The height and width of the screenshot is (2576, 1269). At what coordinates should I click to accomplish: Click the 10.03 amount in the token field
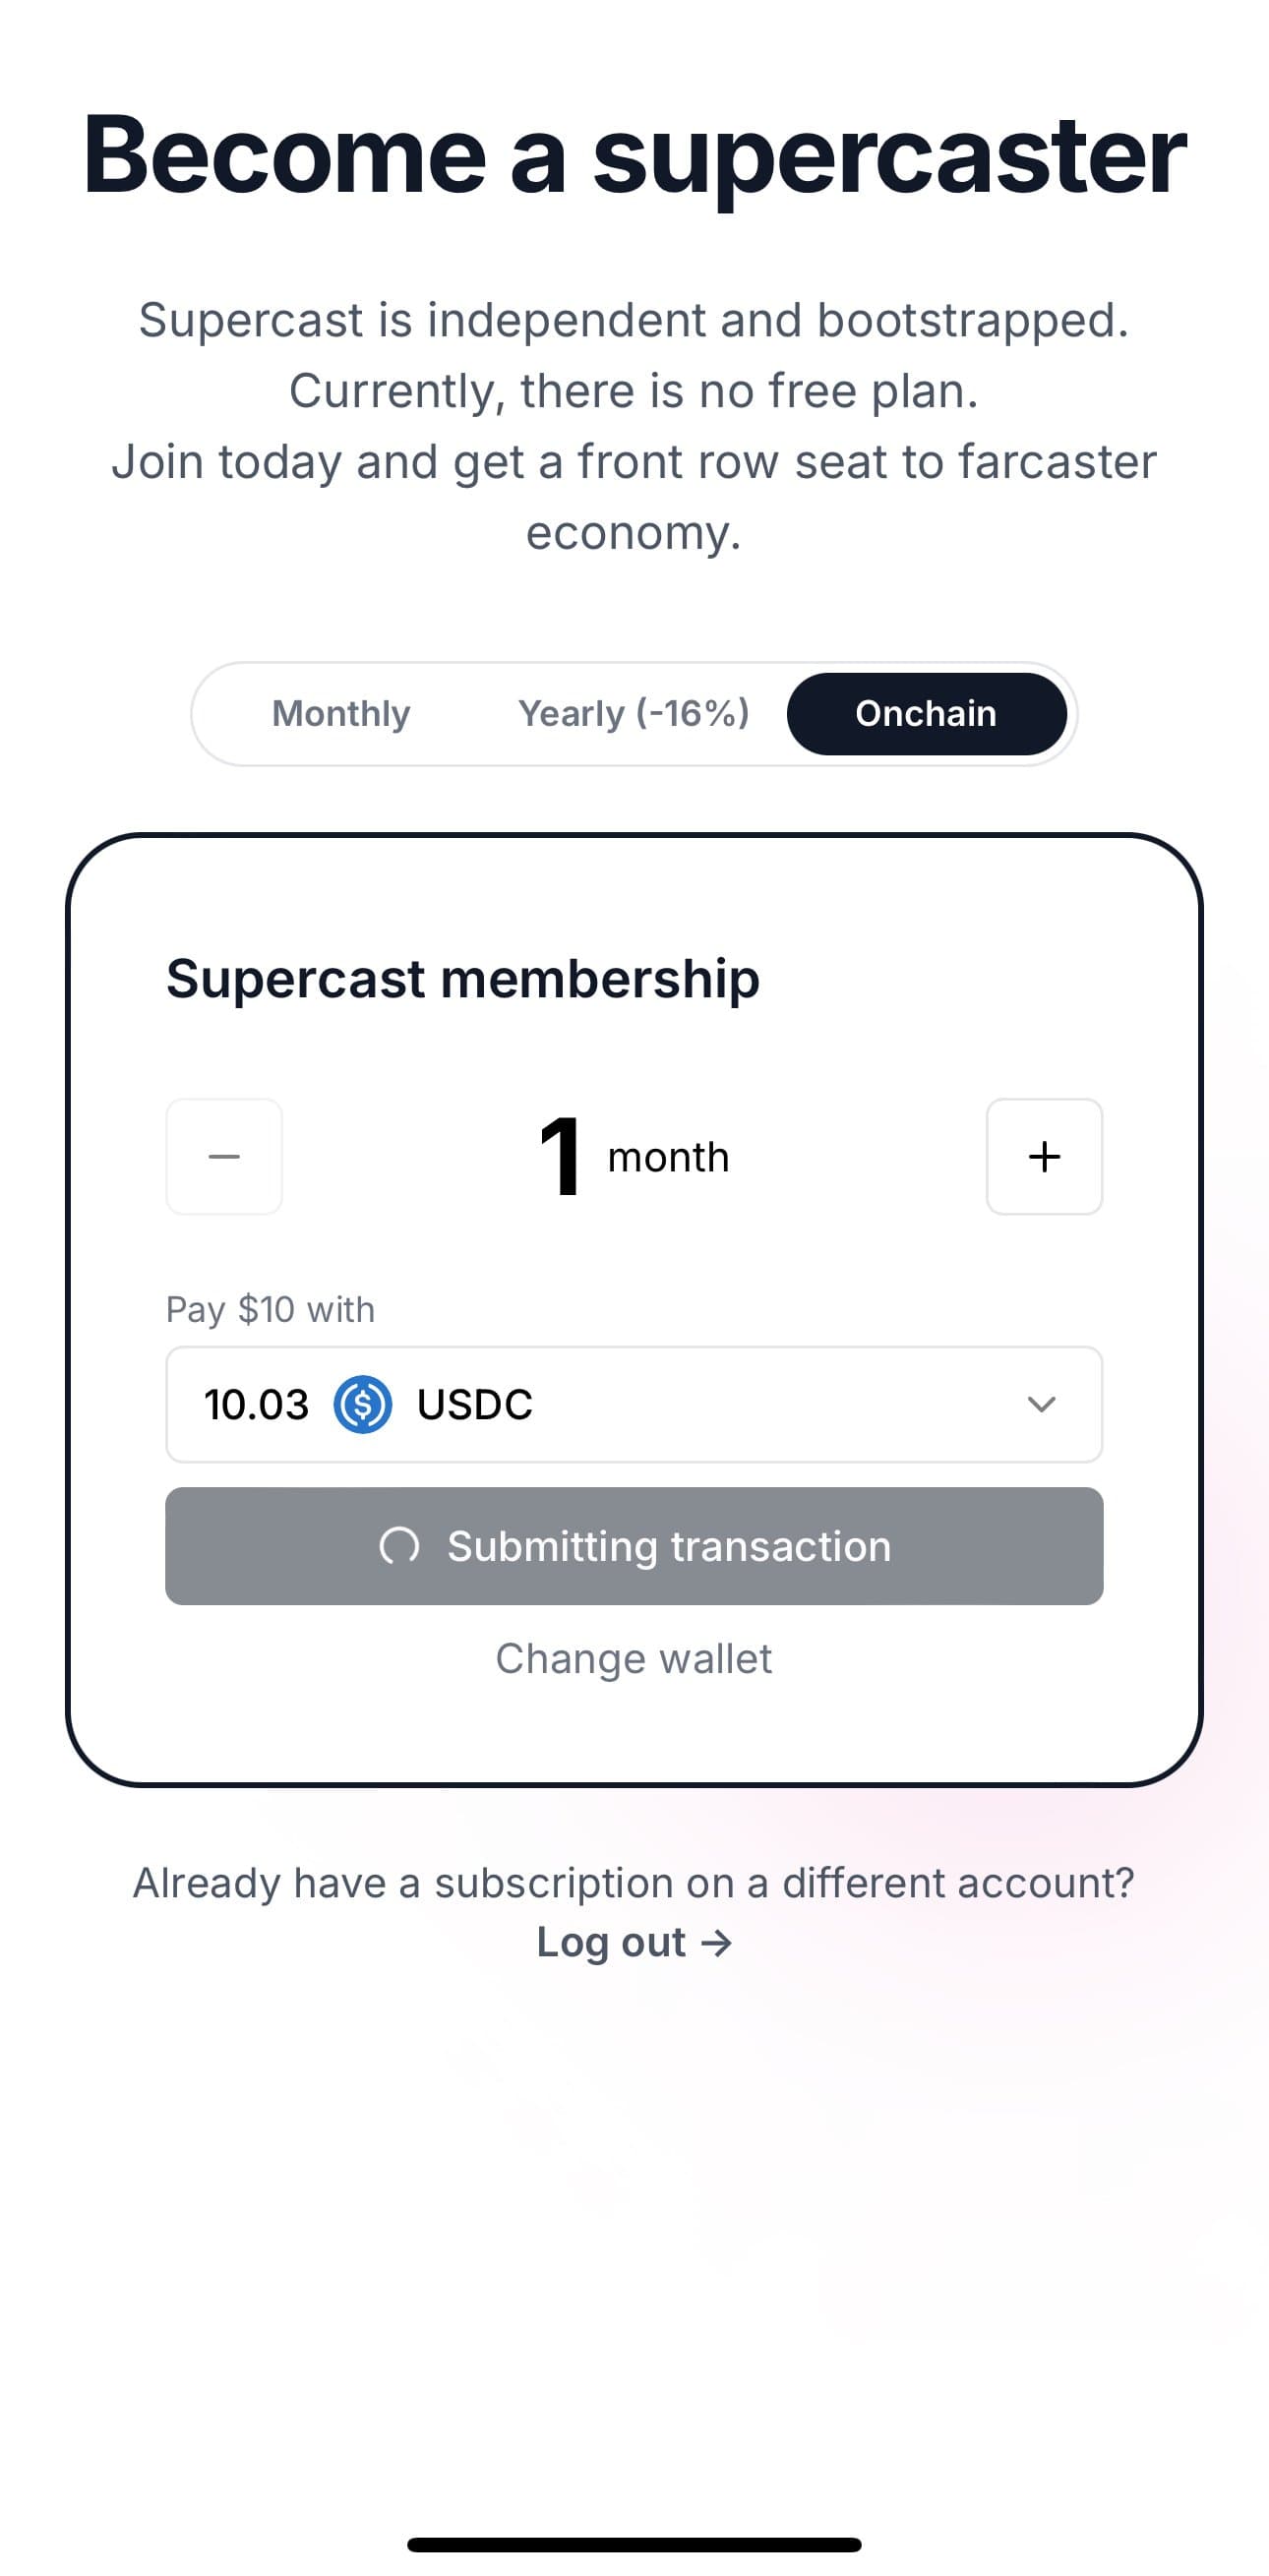(x=256, y=1404)
